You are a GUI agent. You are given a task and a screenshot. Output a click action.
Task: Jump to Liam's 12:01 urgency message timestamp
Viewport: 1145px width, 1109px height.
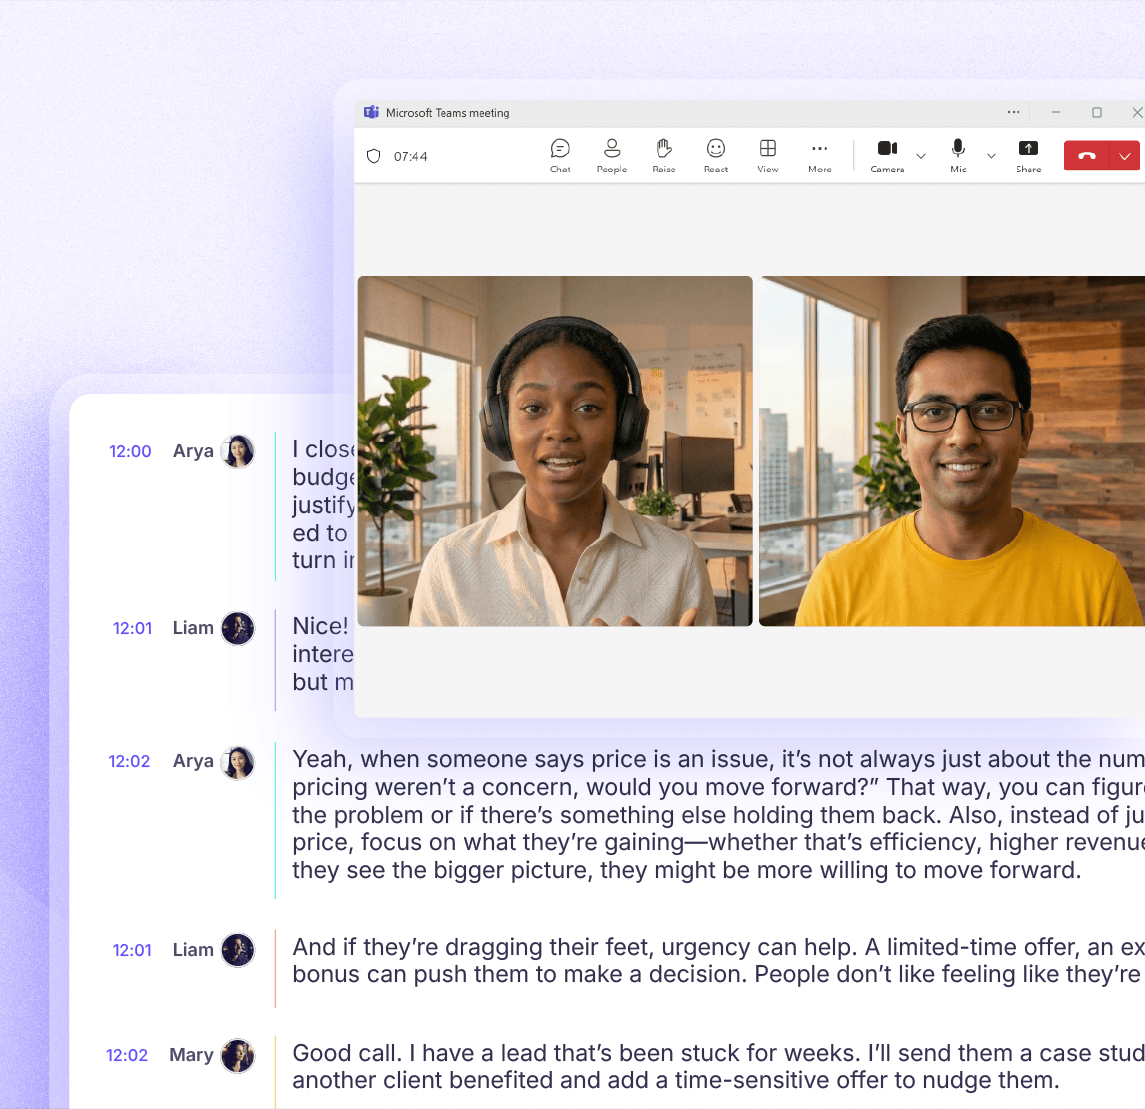coord(132,950)
